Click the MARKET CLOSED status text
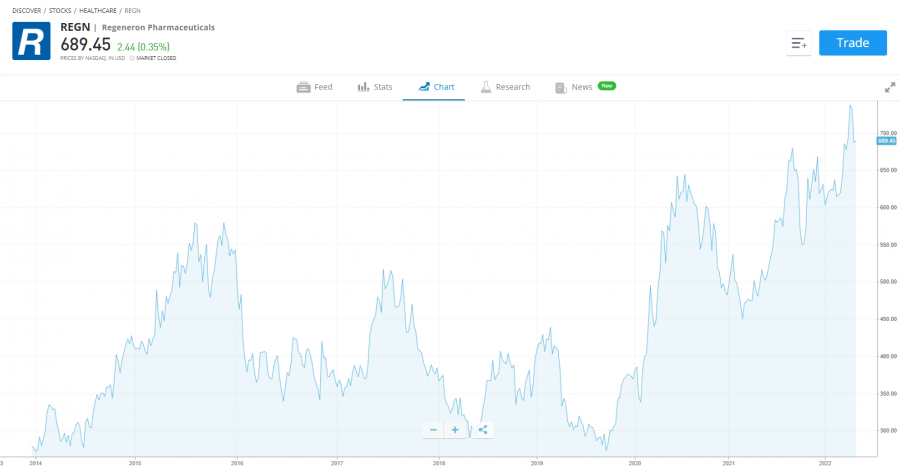 [x=156, y=58]
